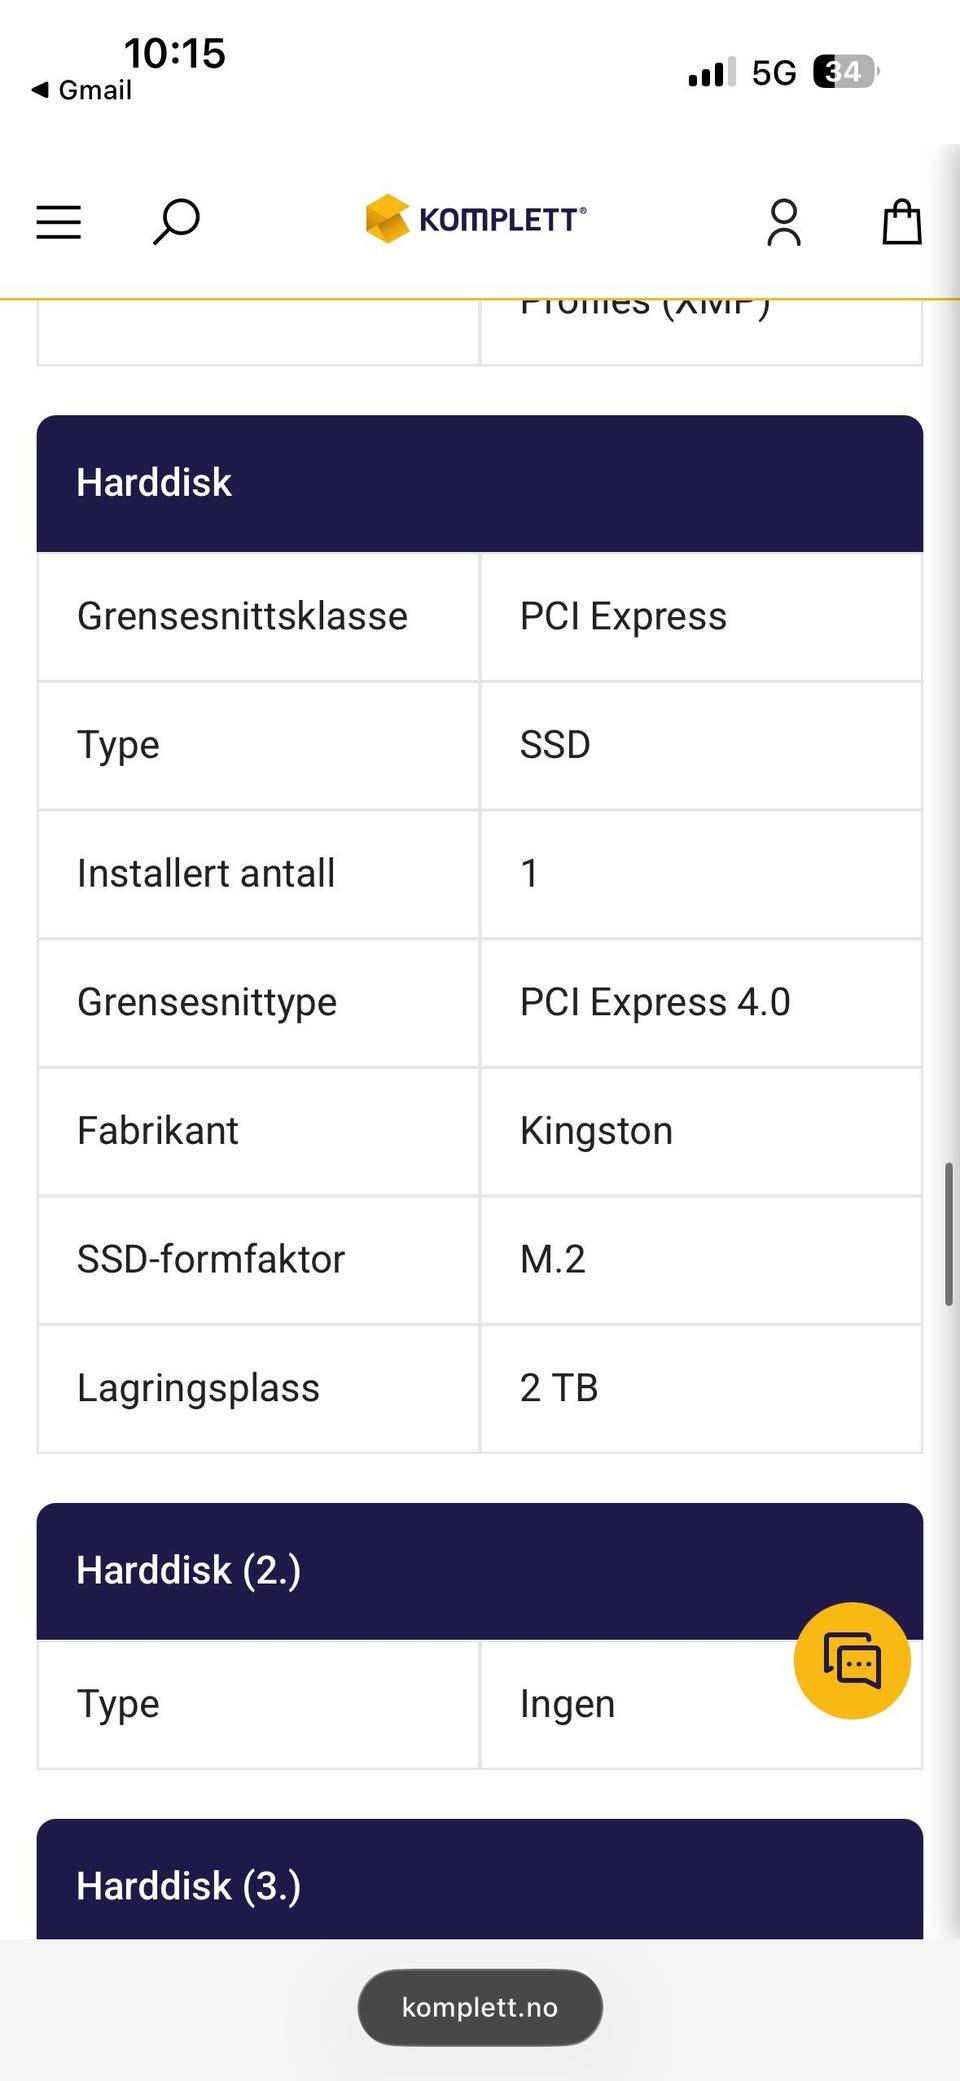This screenshot has width=960, height=2081.
Task: Tap the battery status indicator
Action: [x=846, y=72]
